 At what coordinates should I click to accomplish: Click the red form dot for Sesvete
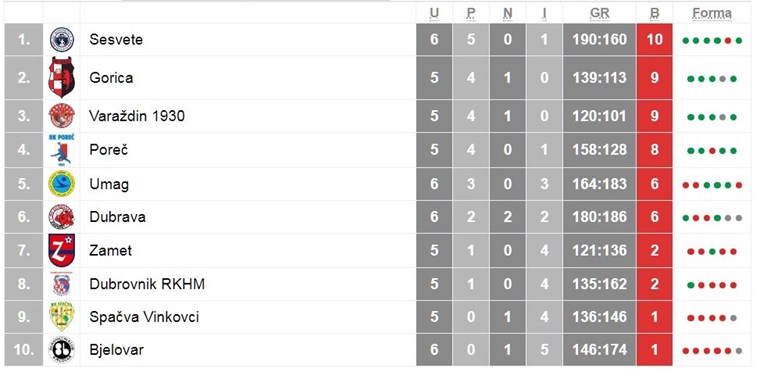pos(728,41)
